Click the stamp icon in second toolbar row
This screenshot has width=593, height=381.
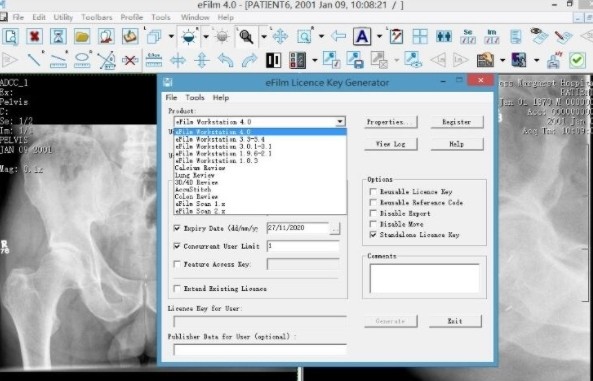554,60
